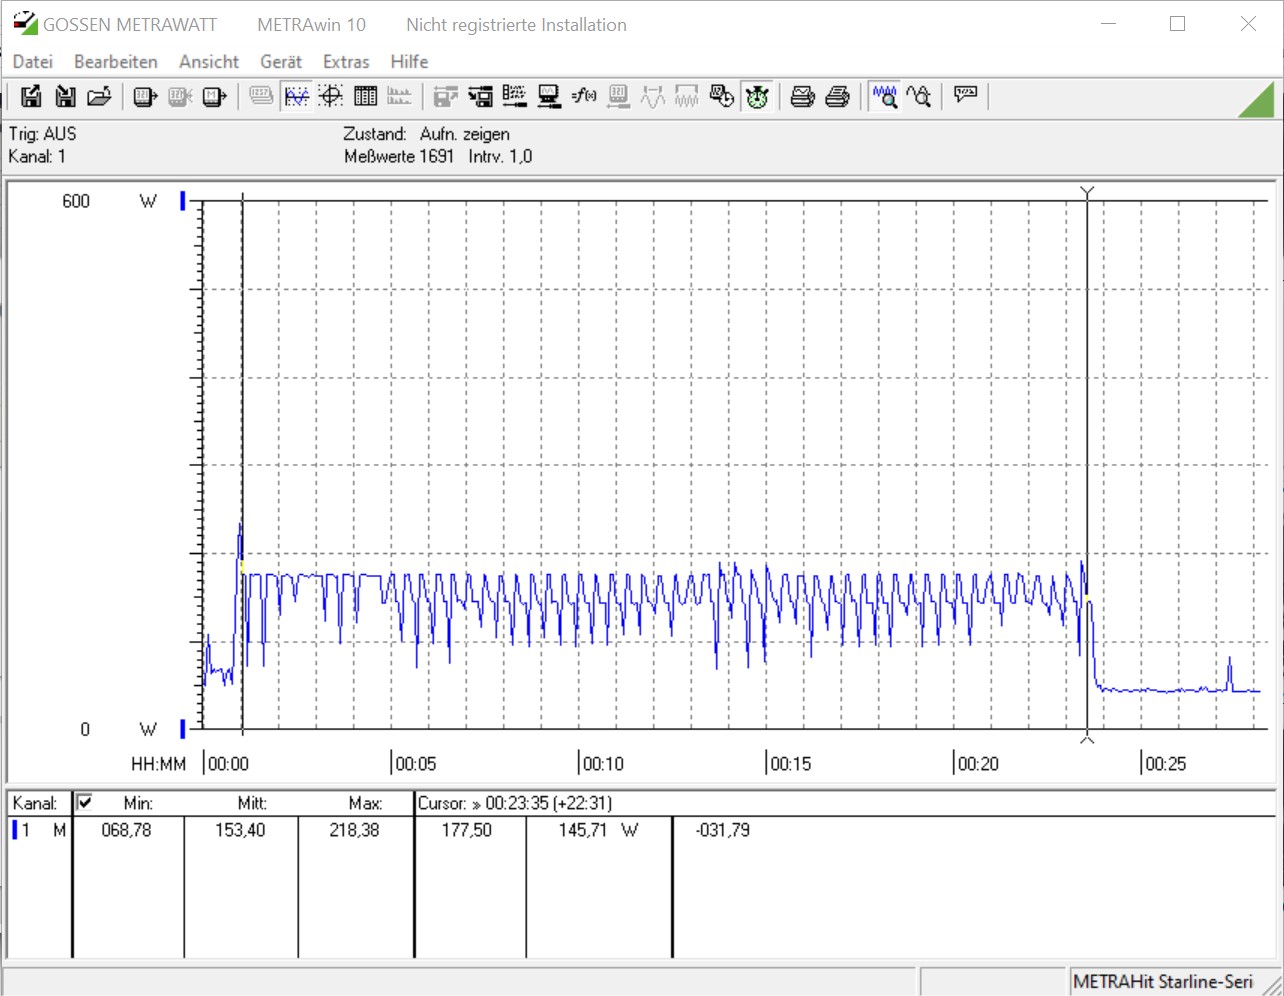Image resolution: width=1284 pixels, height=996 pixels.
Task: Click the blue channel 1 color indicator
Action: [15, 830]
